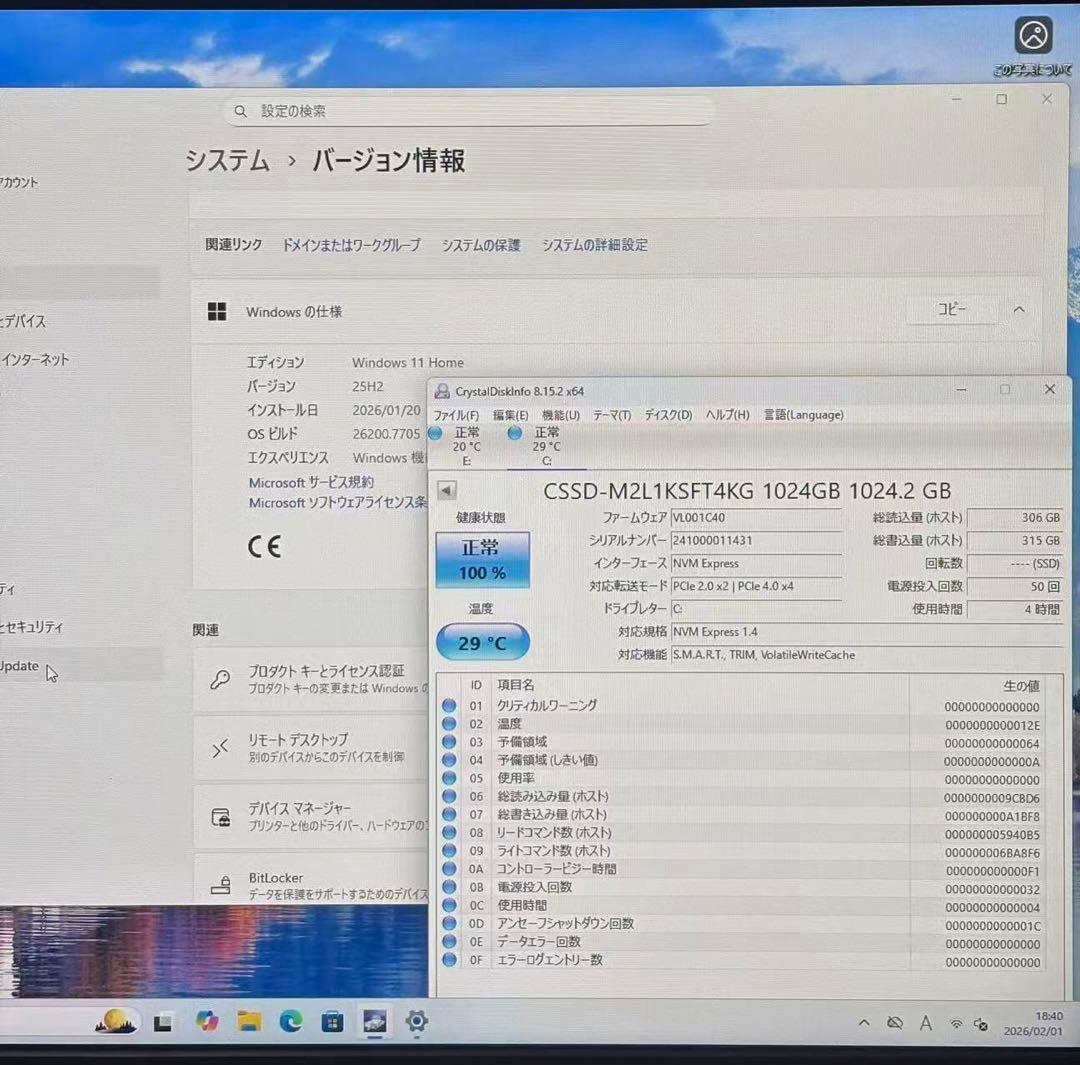Open Task View from the taskbar

coord(163,1022)
